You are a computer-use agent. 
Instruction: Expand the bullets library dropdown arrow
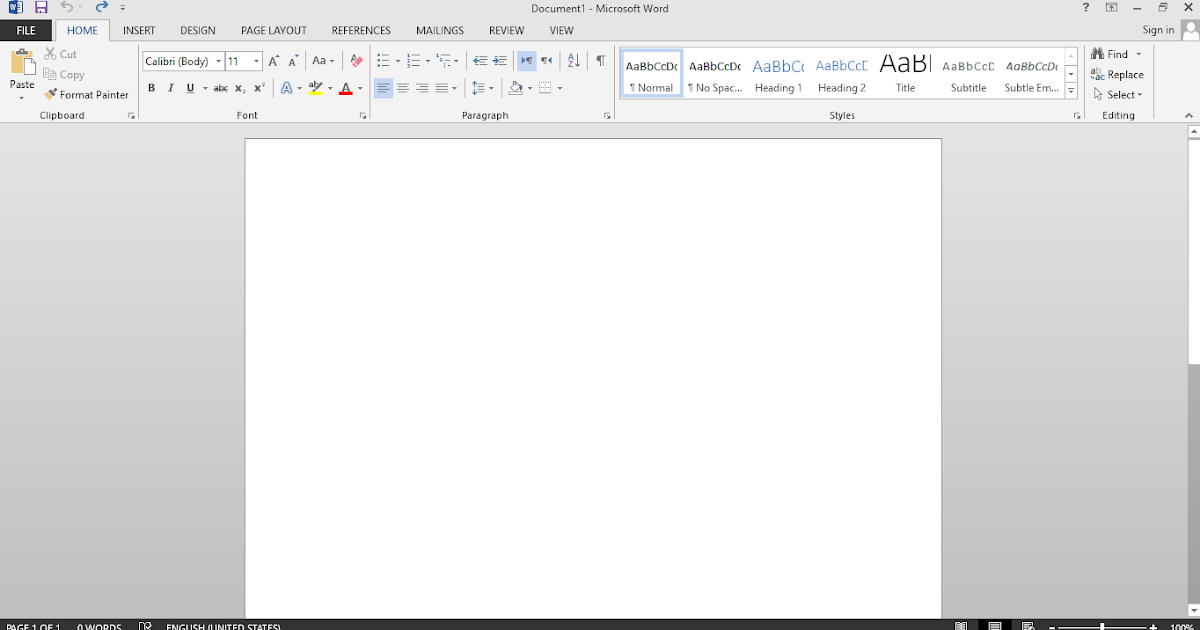(398, 61)
